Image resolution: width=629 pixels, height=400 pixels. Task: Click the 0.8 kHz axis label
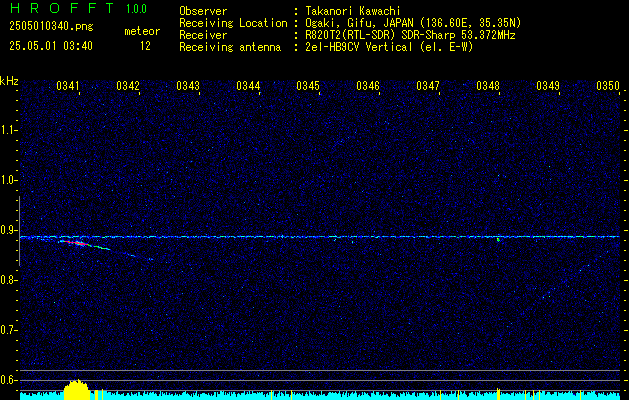(8, 280)
